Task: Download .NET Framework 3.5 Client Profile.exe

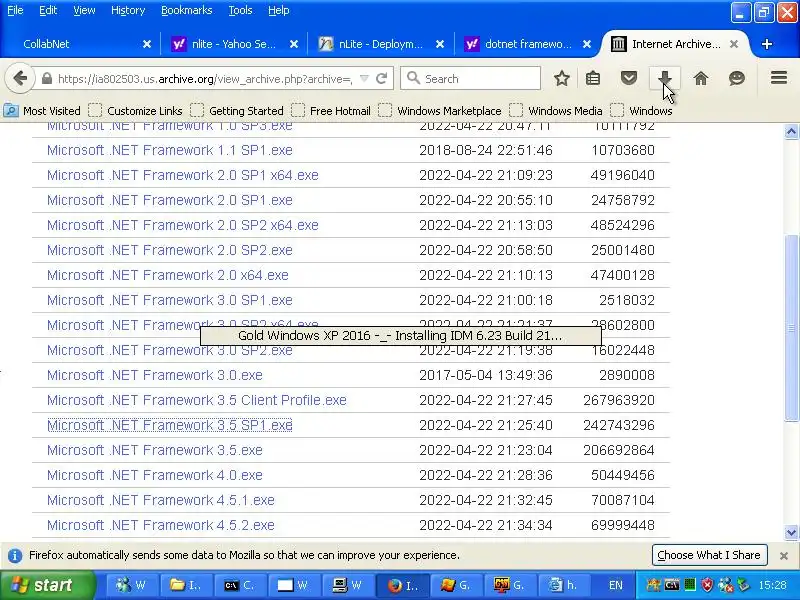Action: pos(196,400)
